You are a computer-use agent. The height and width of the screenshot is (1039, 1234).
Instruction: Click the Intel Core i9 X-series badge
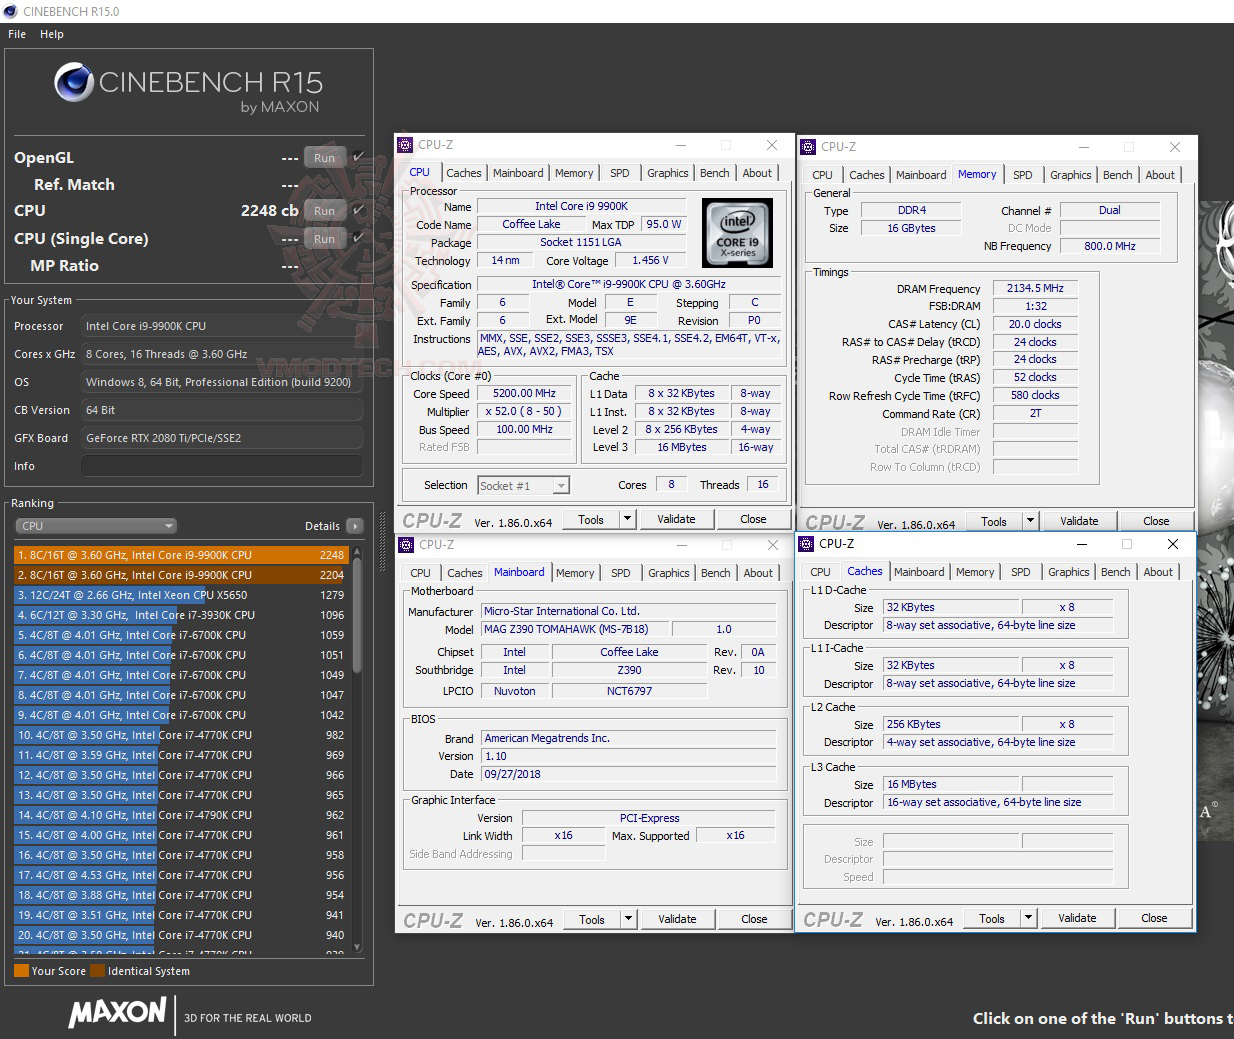click(737, 234)
